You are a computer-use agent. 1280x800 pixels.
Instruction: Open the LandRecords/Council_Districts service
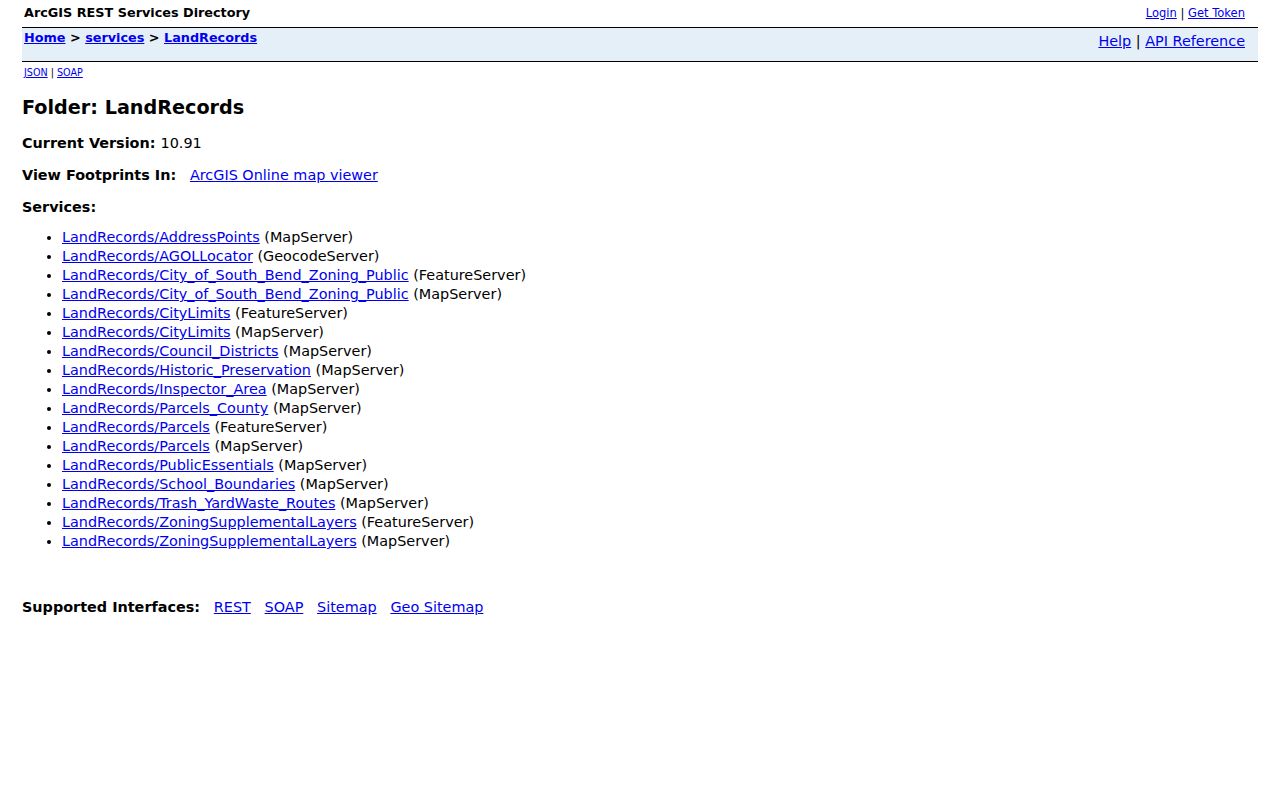pyautogui.click(x=170, y=351)
